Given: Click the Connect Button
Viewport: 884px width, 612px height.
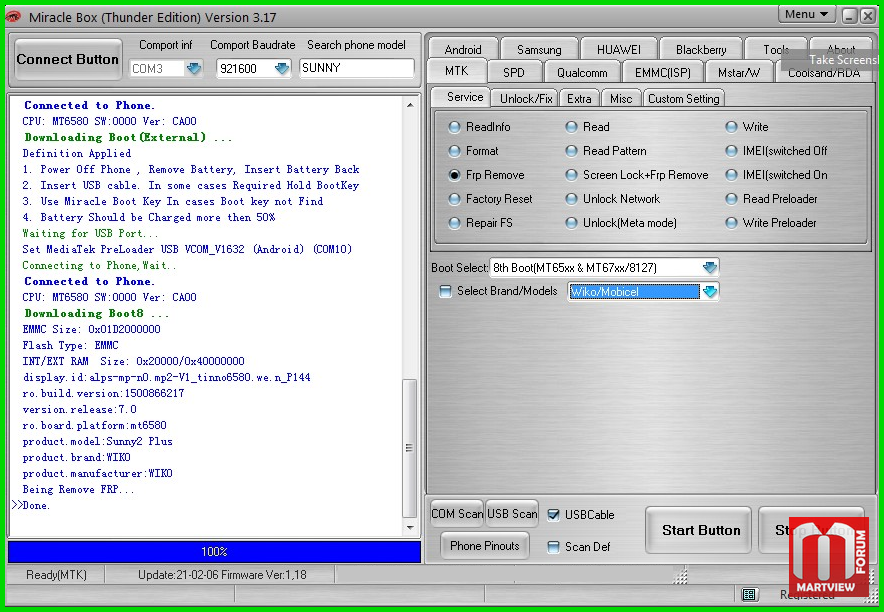Looking at the screenshot, I should (x=68, y=59).
